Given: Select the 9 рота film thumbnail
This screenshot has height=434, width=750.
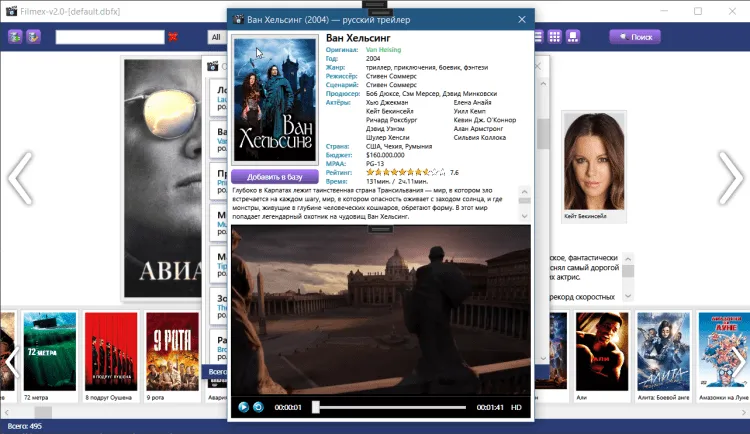Looking at the screenshot, I should point(172,352).
